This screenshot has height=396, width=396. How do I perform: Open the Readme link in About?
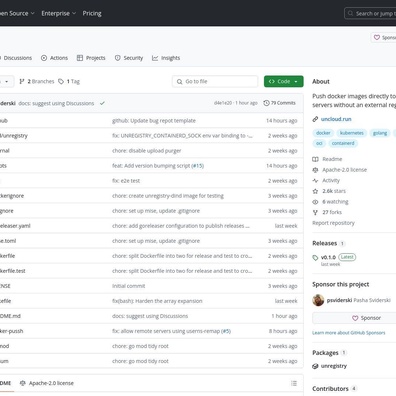[327, 159]
